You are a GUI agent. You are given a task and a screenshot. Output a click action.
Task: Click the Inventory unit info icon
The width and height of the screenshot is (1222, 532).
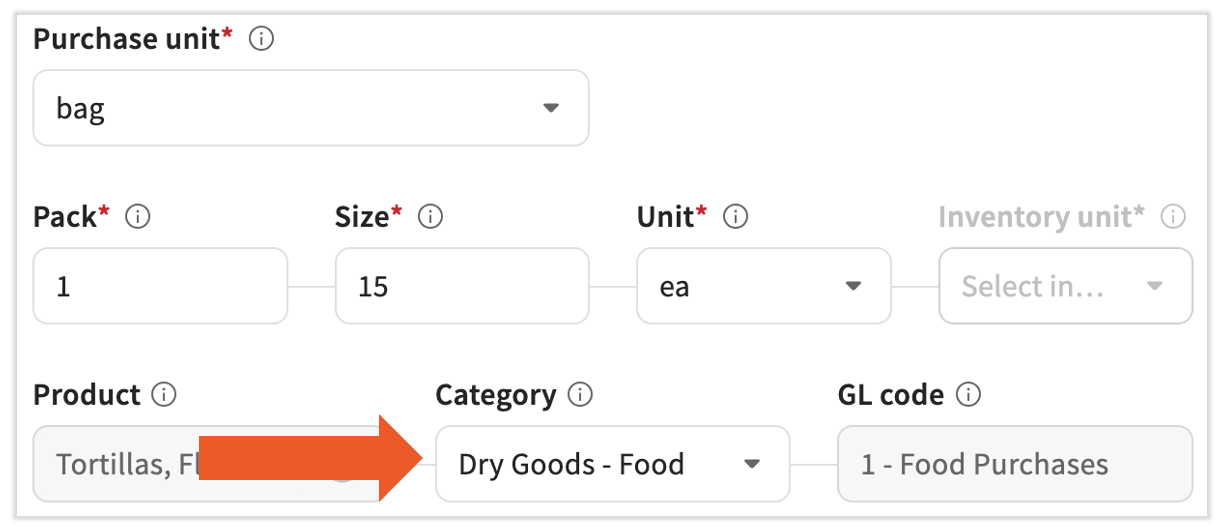pos(1174,217)
